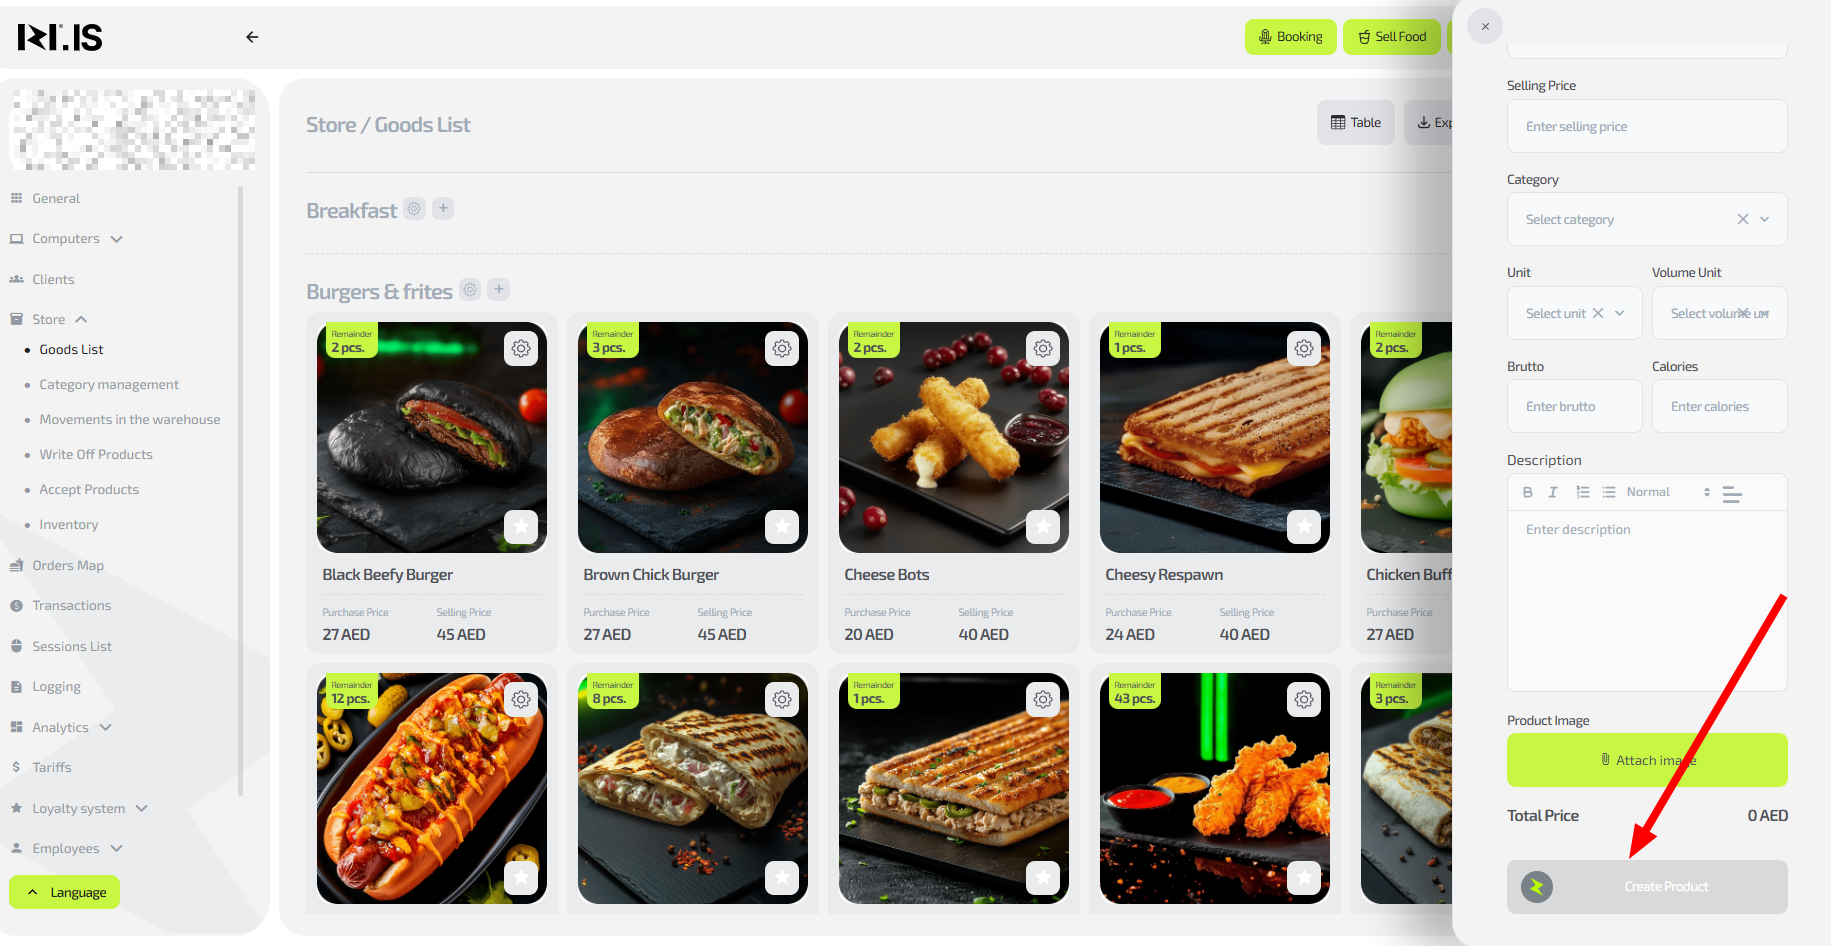Toggle bold in the description editor
Viewport: 1831px width, 946px height.
pyautogui.click(x=1527, y=492)
